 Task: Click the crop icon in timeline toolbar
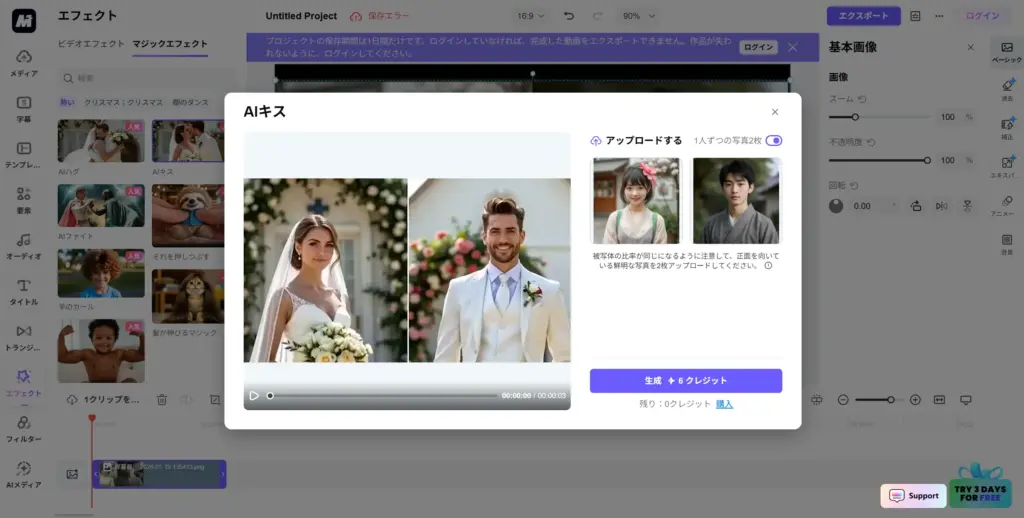coord(215,400)
